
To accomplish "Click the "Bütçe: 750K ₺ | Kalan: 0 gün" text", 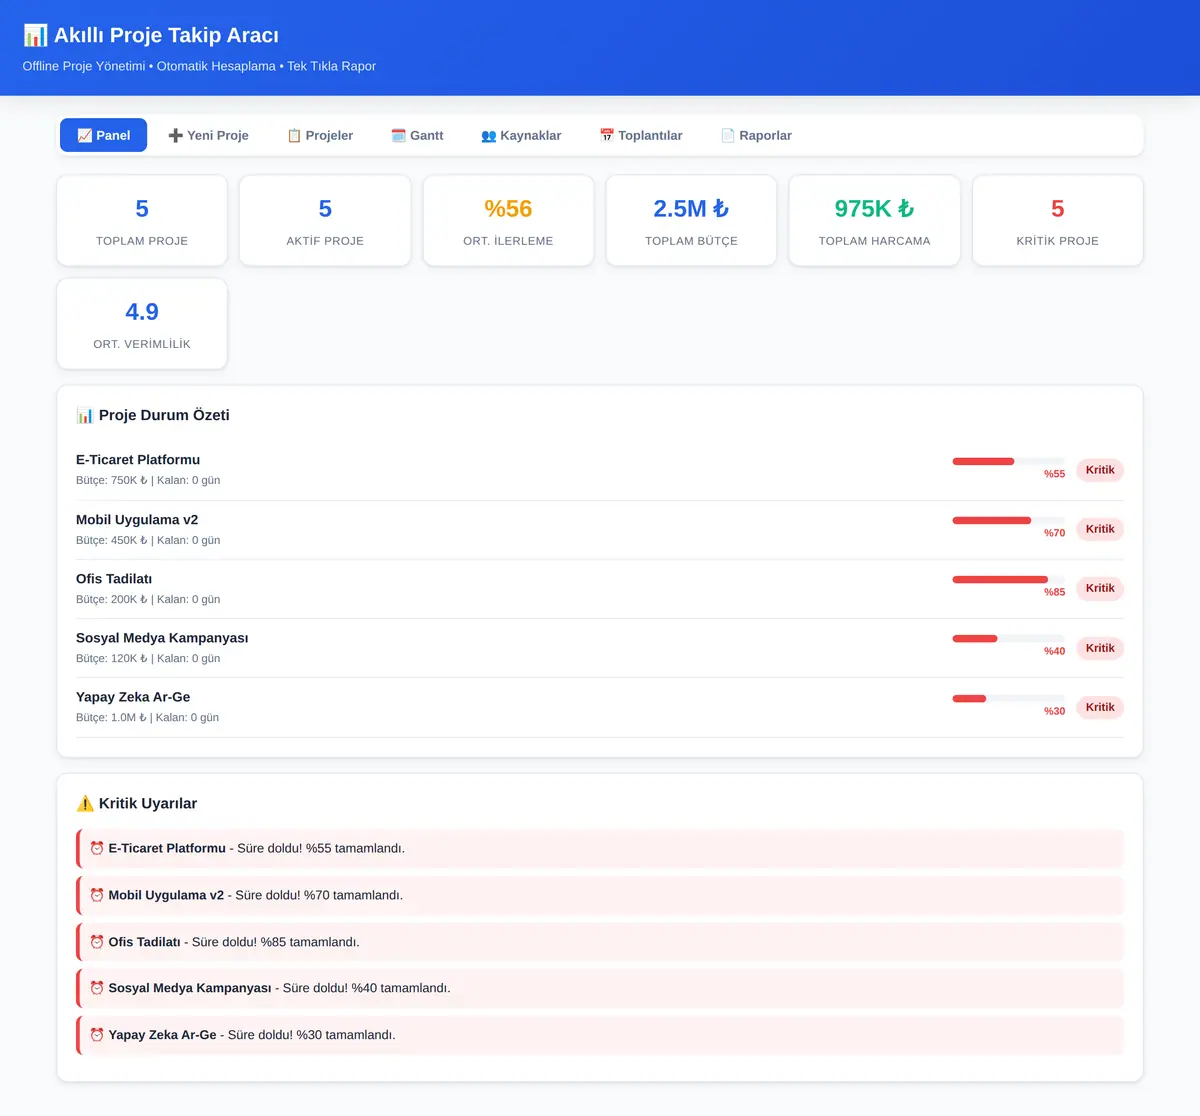I will 148,480.
